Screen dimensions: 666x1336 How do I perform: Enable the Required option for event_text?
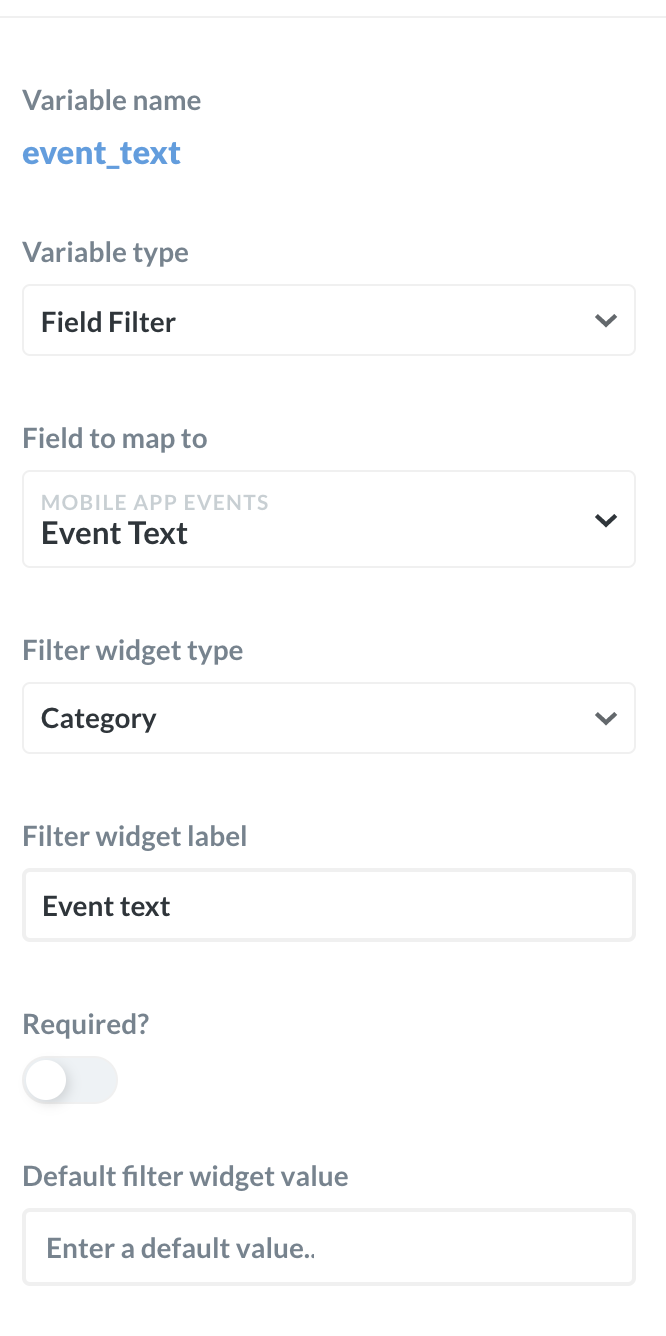(x=70, y=1080)
